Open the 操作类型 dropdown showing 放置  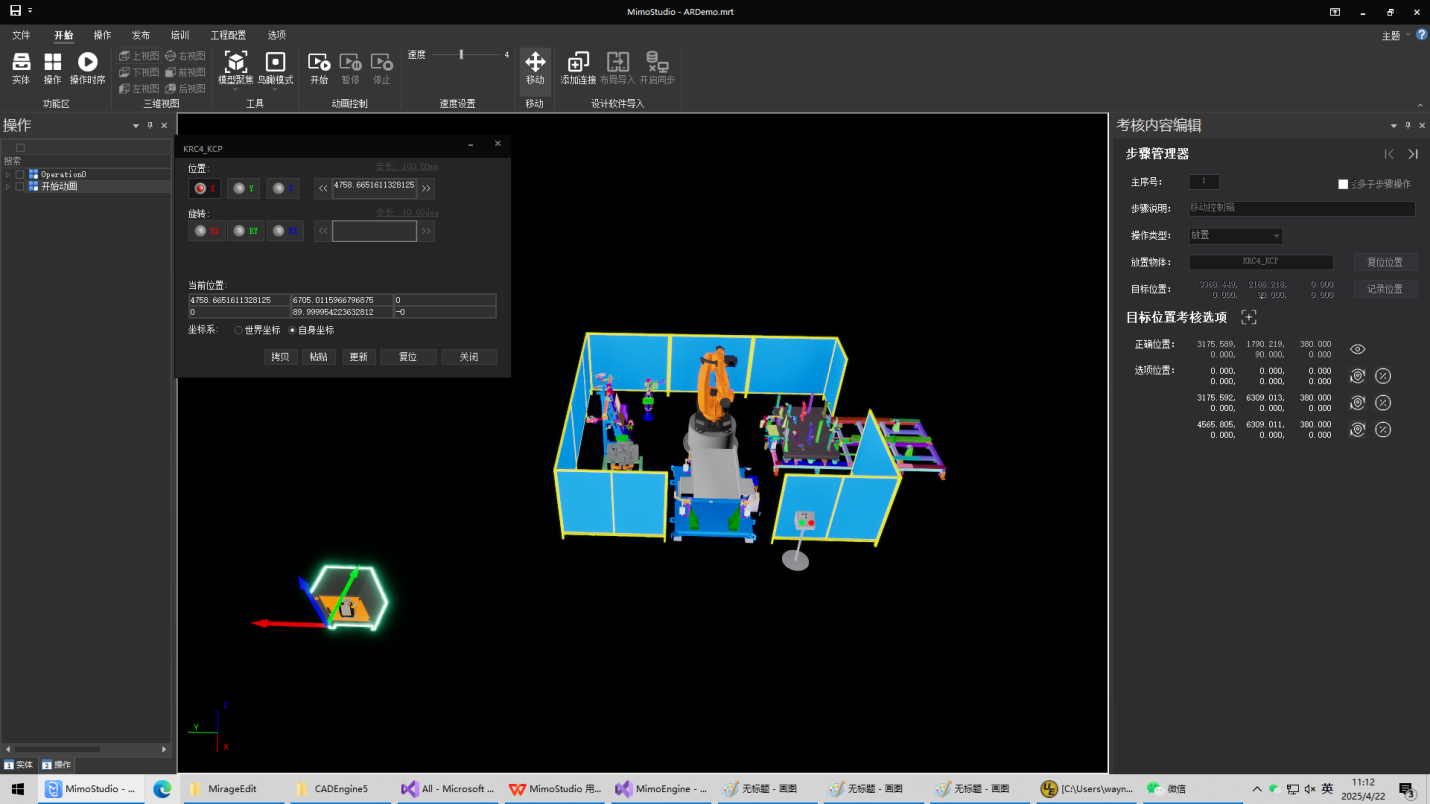click(x=1236, y=236)
